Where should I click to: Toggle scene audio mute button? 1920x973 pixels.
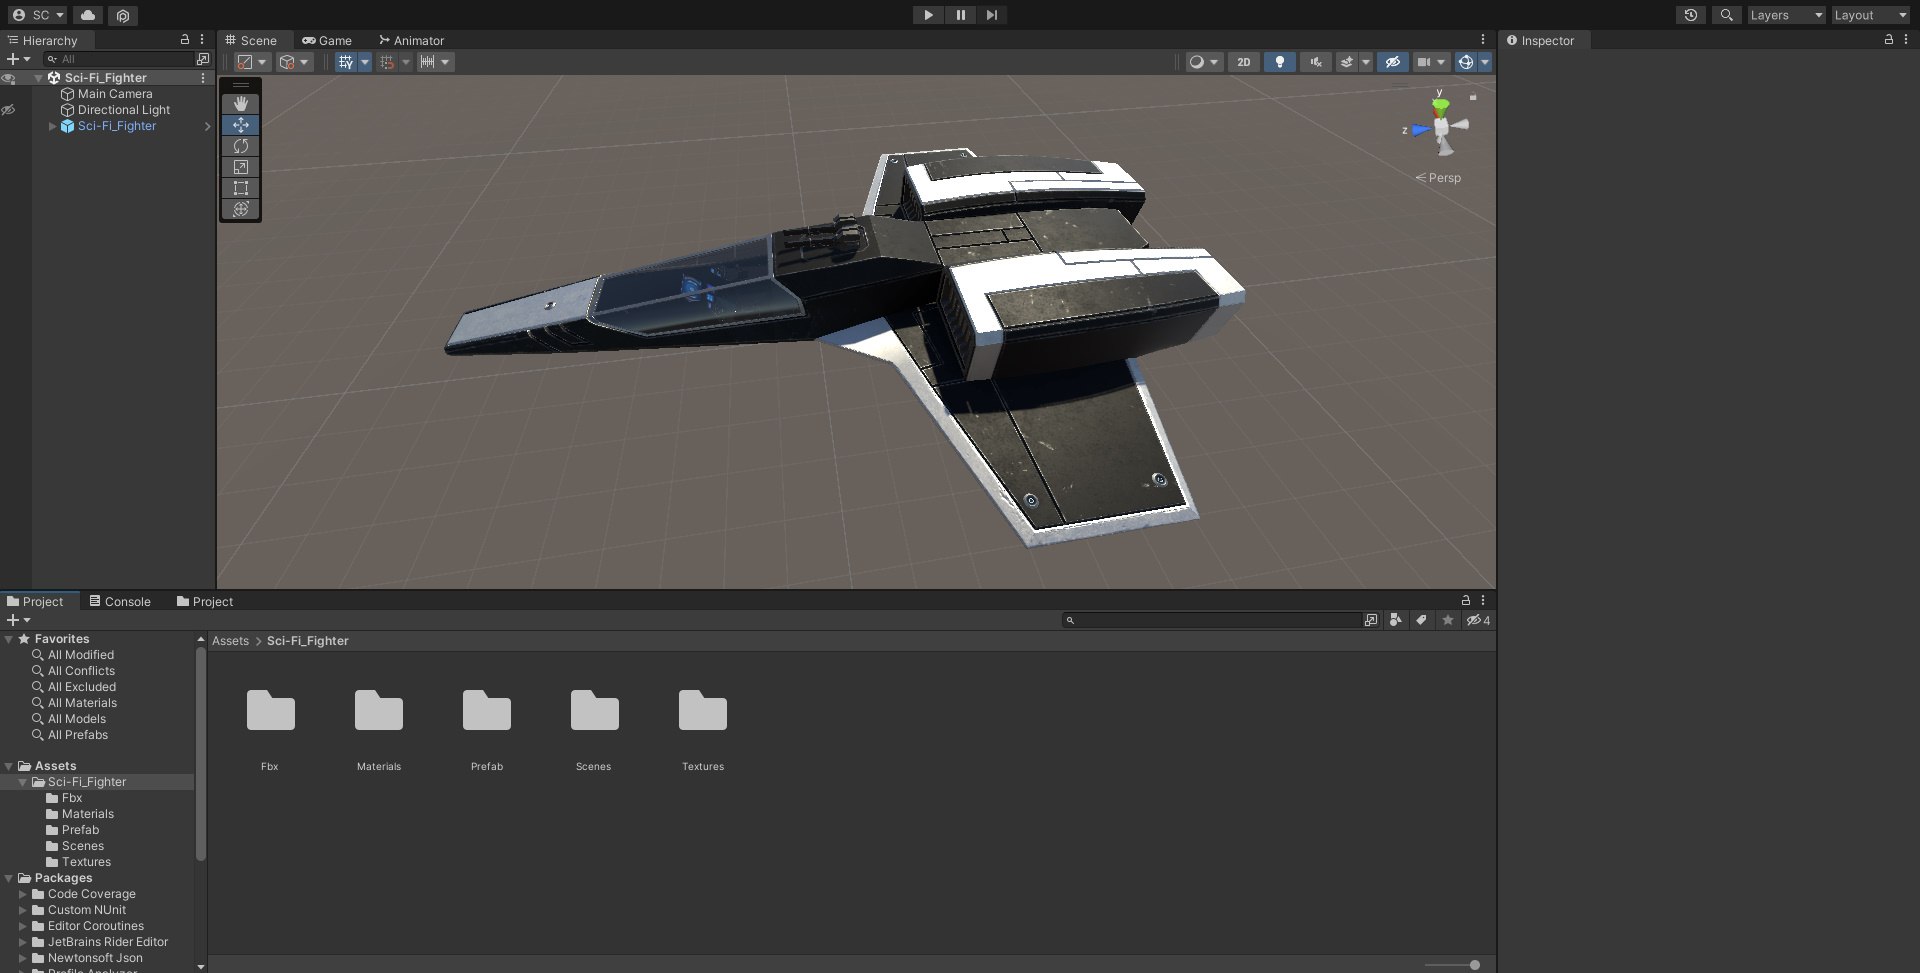point(1315,62)
